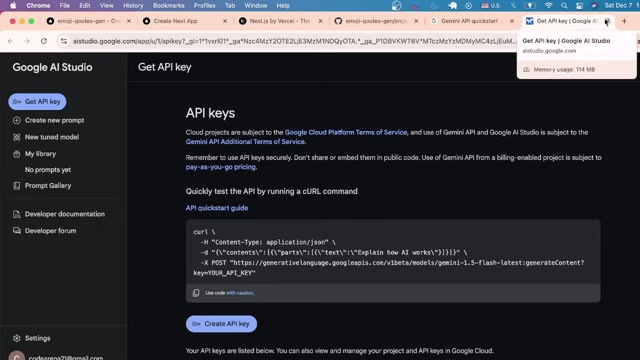Click the Create API key button
640x360 pixels.
221,324
